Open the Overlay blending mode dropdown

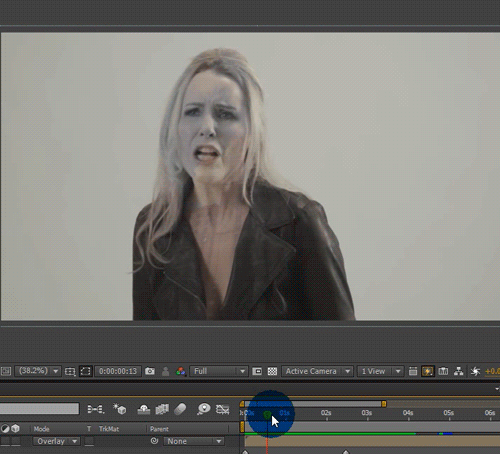click(x=56, y=441)
